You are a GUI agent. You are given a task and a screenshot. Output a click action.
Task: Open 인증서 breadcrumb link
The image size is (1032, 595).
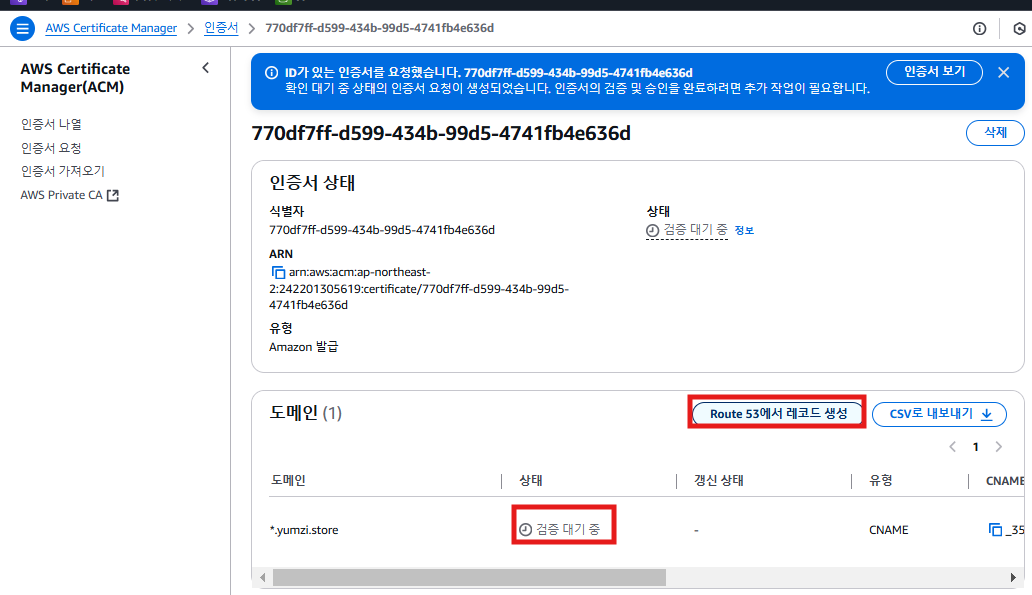pyautogui.click(x=220, y=28)
